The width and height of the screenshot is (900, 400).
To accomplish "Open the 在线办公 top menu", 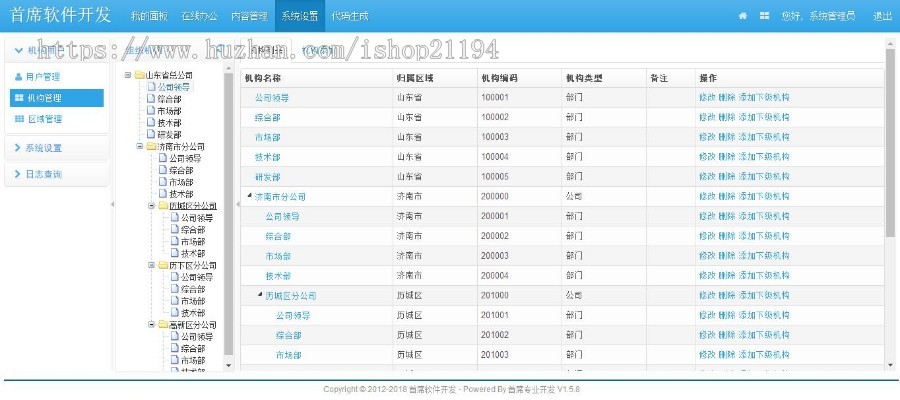I will (199, 16).
